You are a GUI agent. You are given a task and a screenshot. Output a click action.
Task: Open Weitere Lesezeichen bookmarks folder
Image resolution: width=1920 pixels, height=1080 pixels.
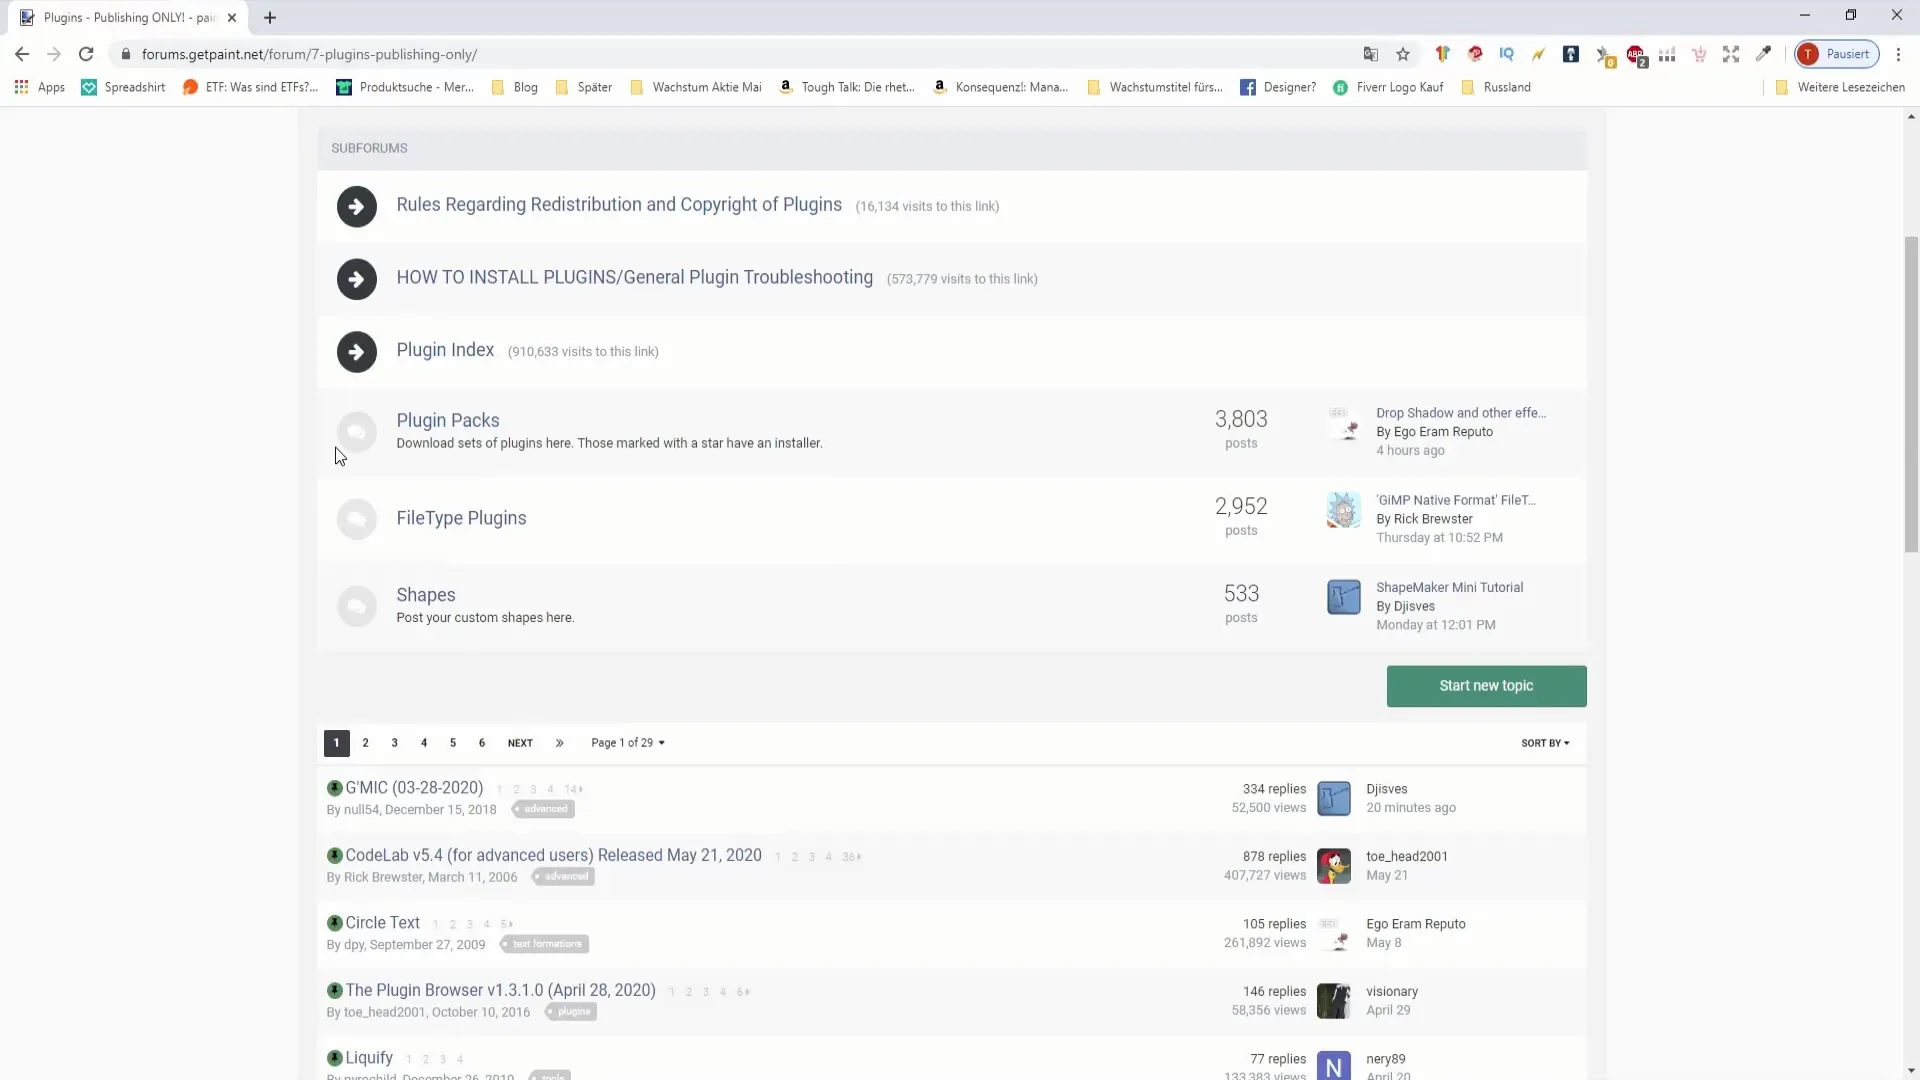click(1840, 87)
